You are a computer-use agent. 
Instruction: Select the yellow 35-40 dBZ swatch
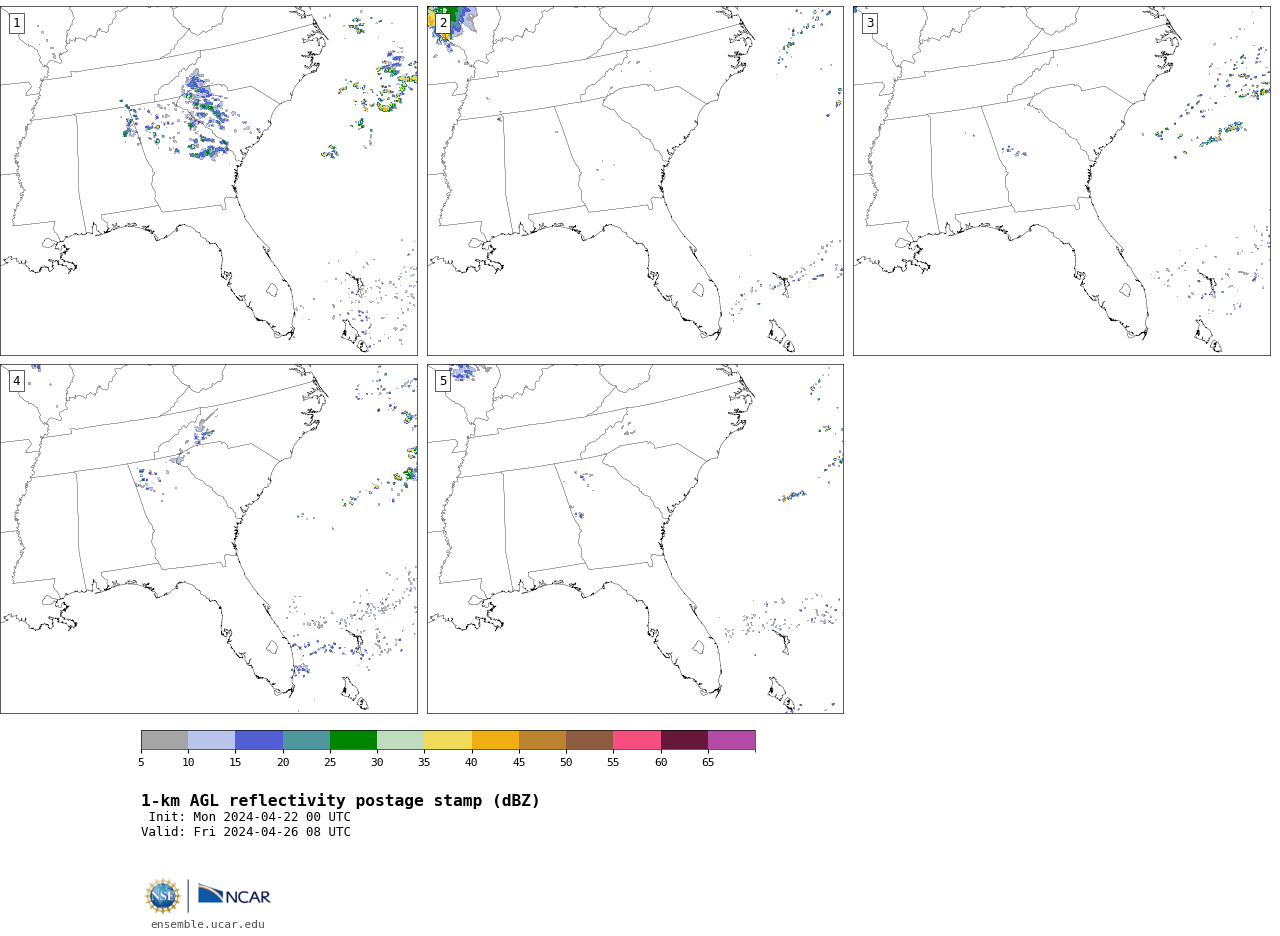click(x=448, y=740)
